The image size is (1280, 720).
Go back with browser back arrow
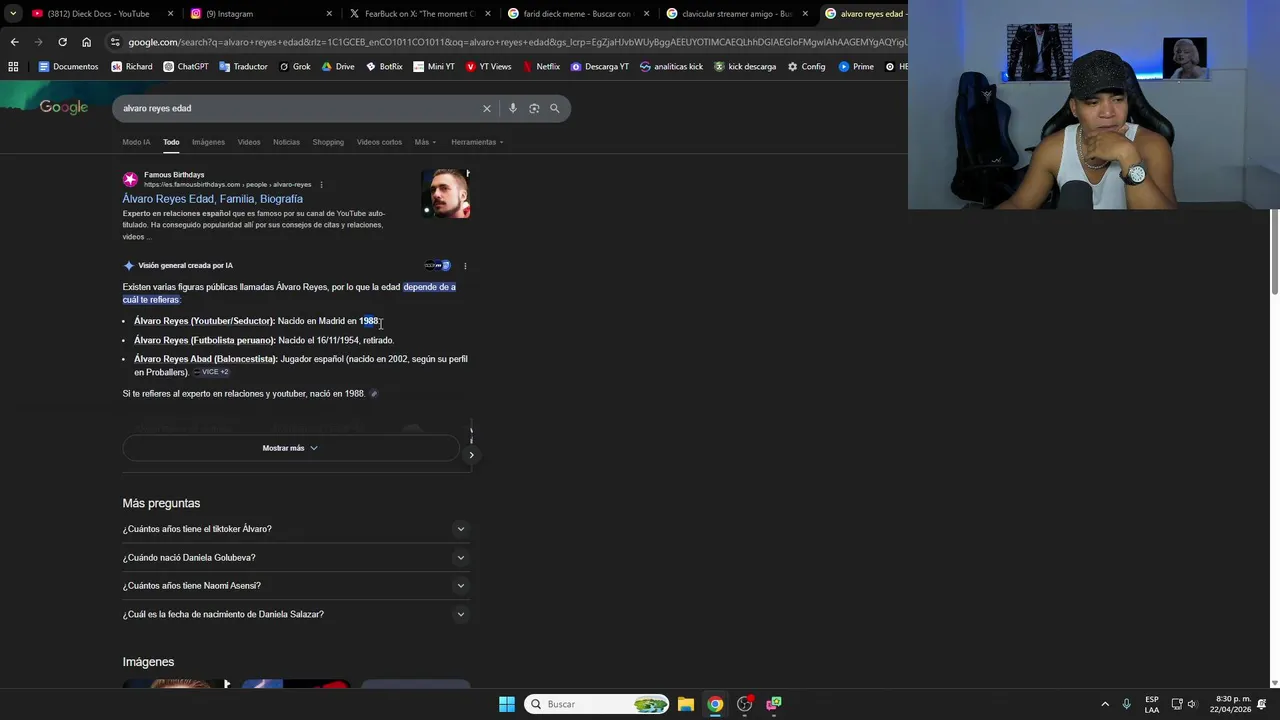tap(14, 42)
